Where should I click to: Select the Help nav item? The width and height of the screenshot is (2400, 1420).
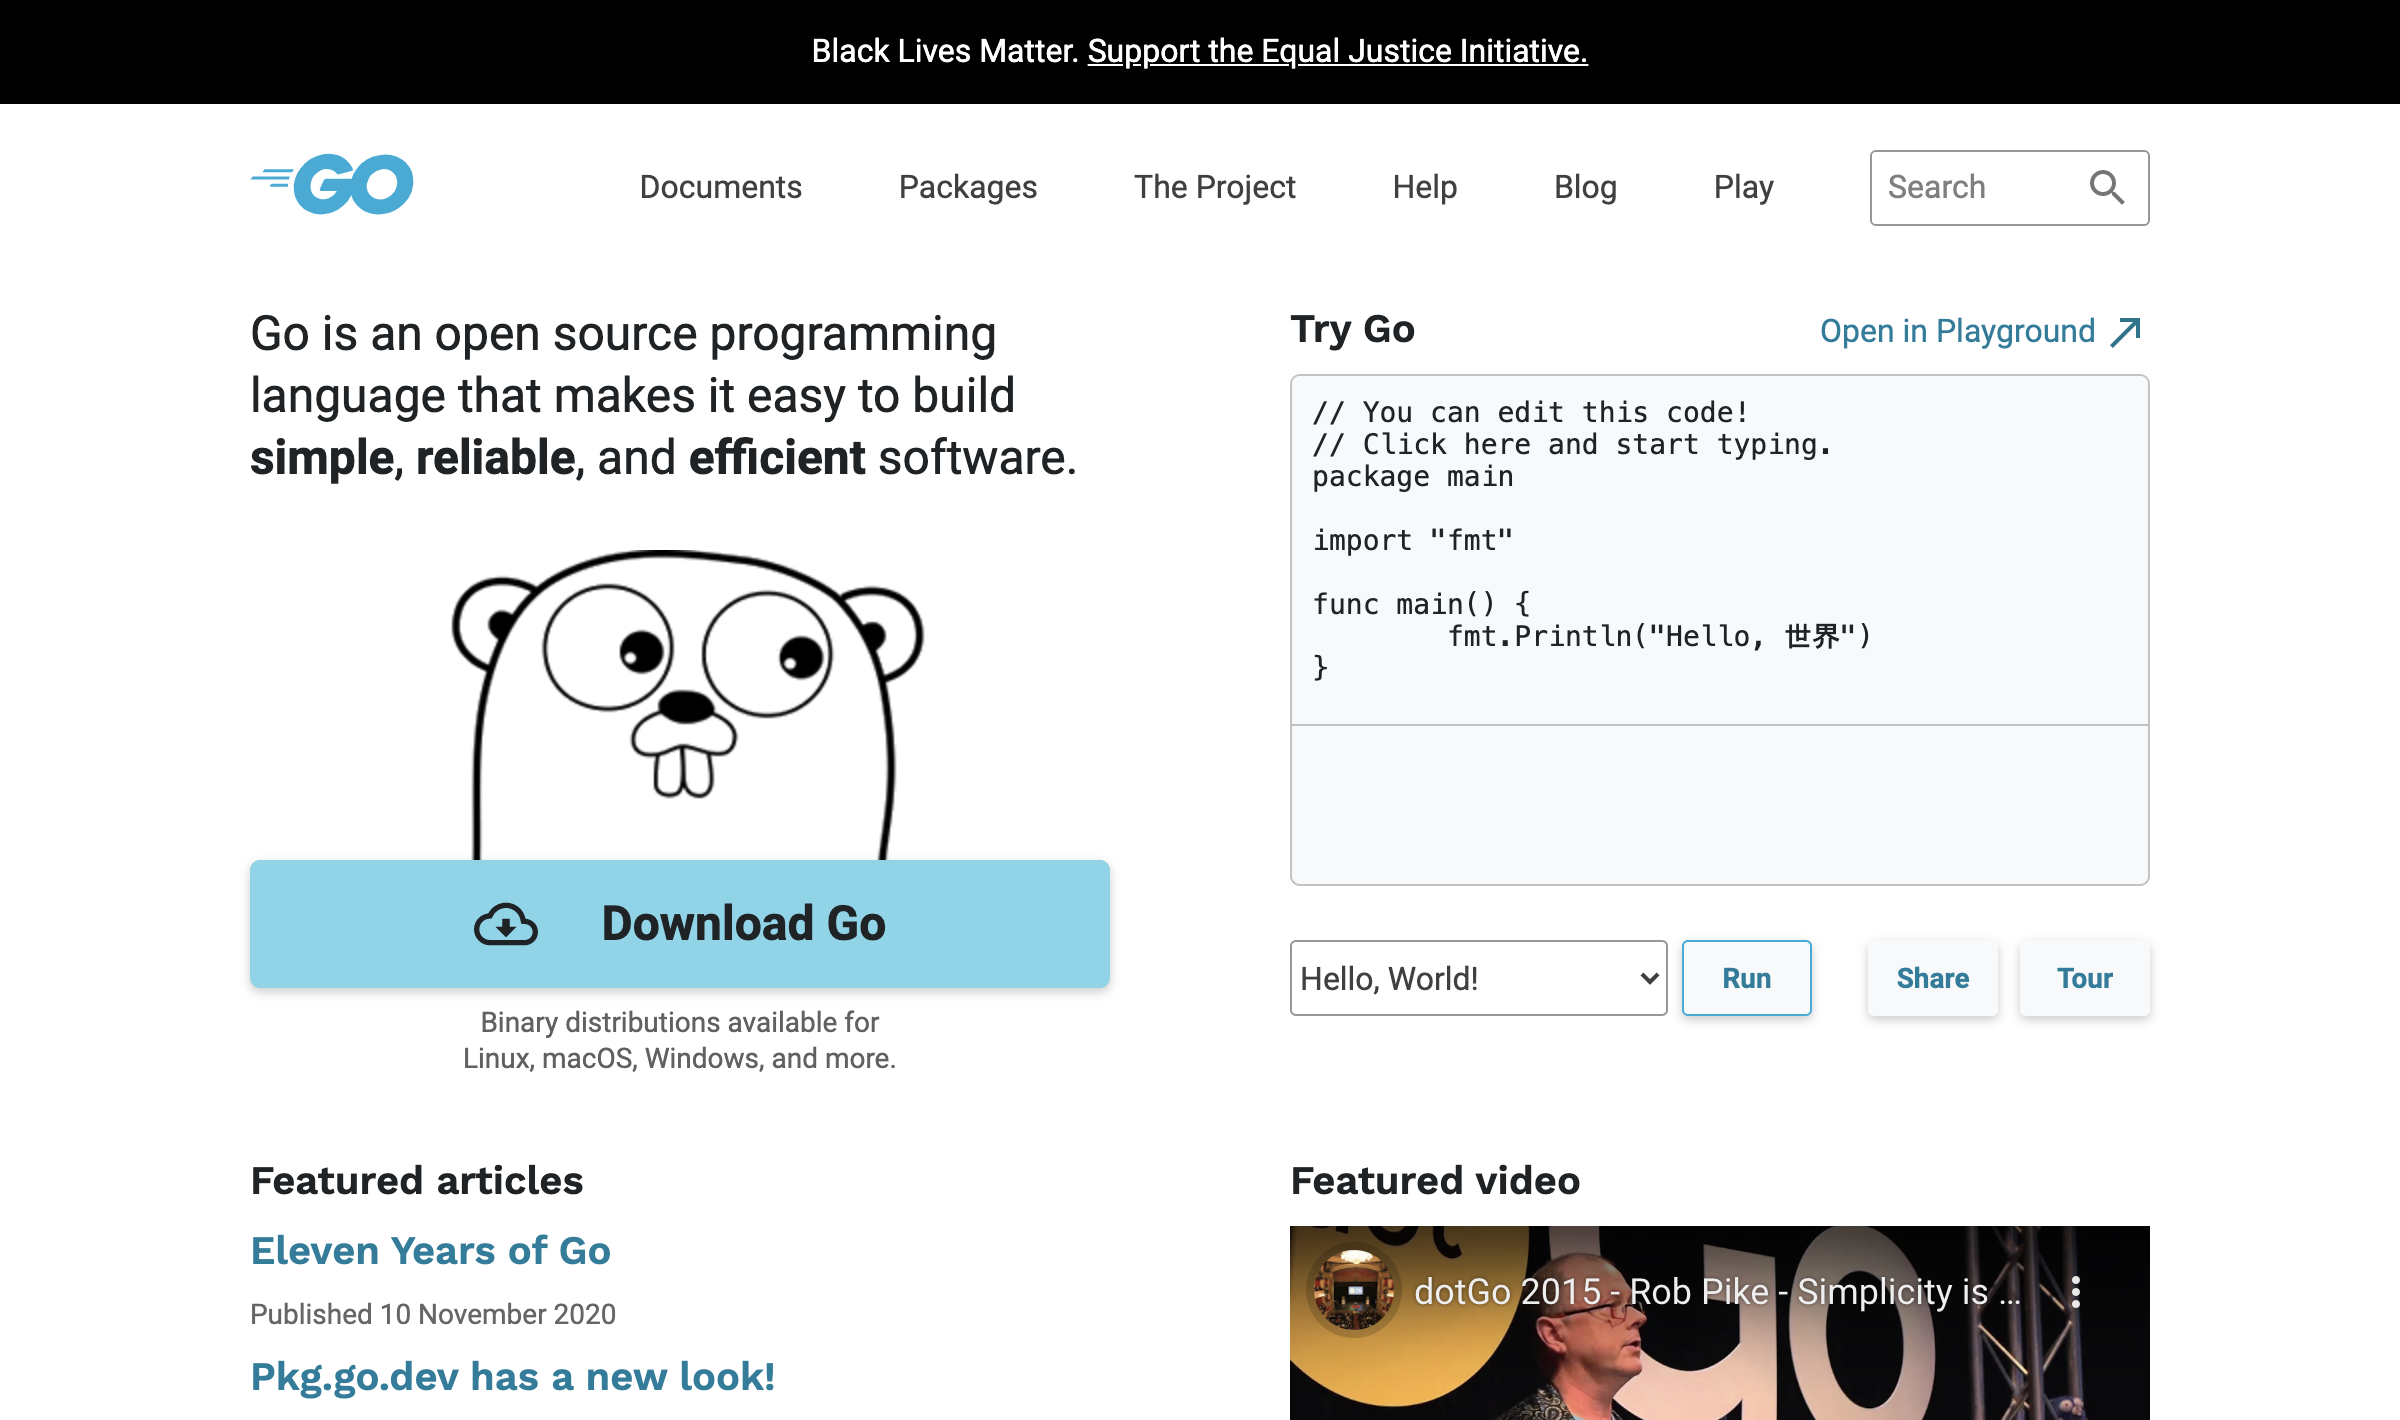(x=1424, y=187)
